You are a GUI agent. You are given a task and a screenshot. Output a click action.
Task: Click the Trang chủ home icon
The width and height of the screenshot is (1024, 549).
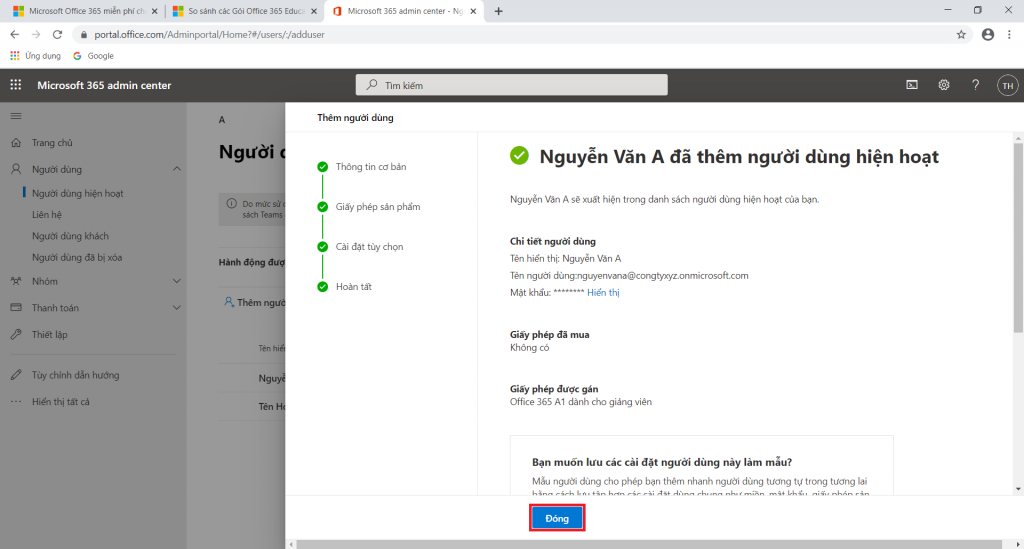[x=16, y=142]
